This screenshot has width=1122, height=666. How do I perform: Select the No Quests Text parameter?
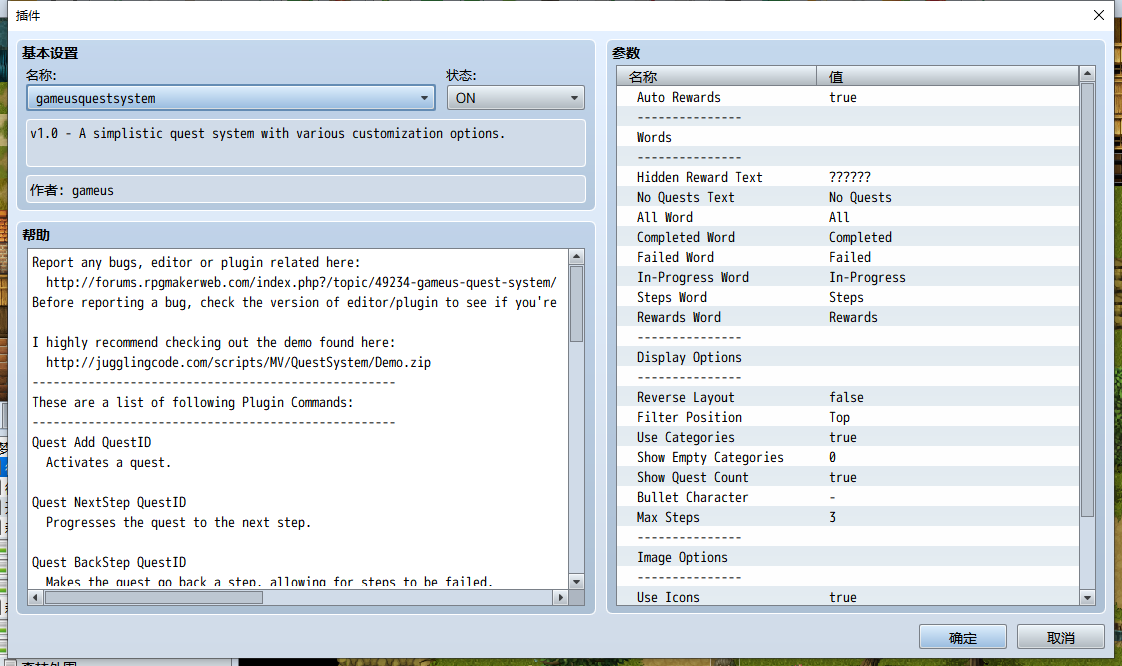click(x=848, y=197)
